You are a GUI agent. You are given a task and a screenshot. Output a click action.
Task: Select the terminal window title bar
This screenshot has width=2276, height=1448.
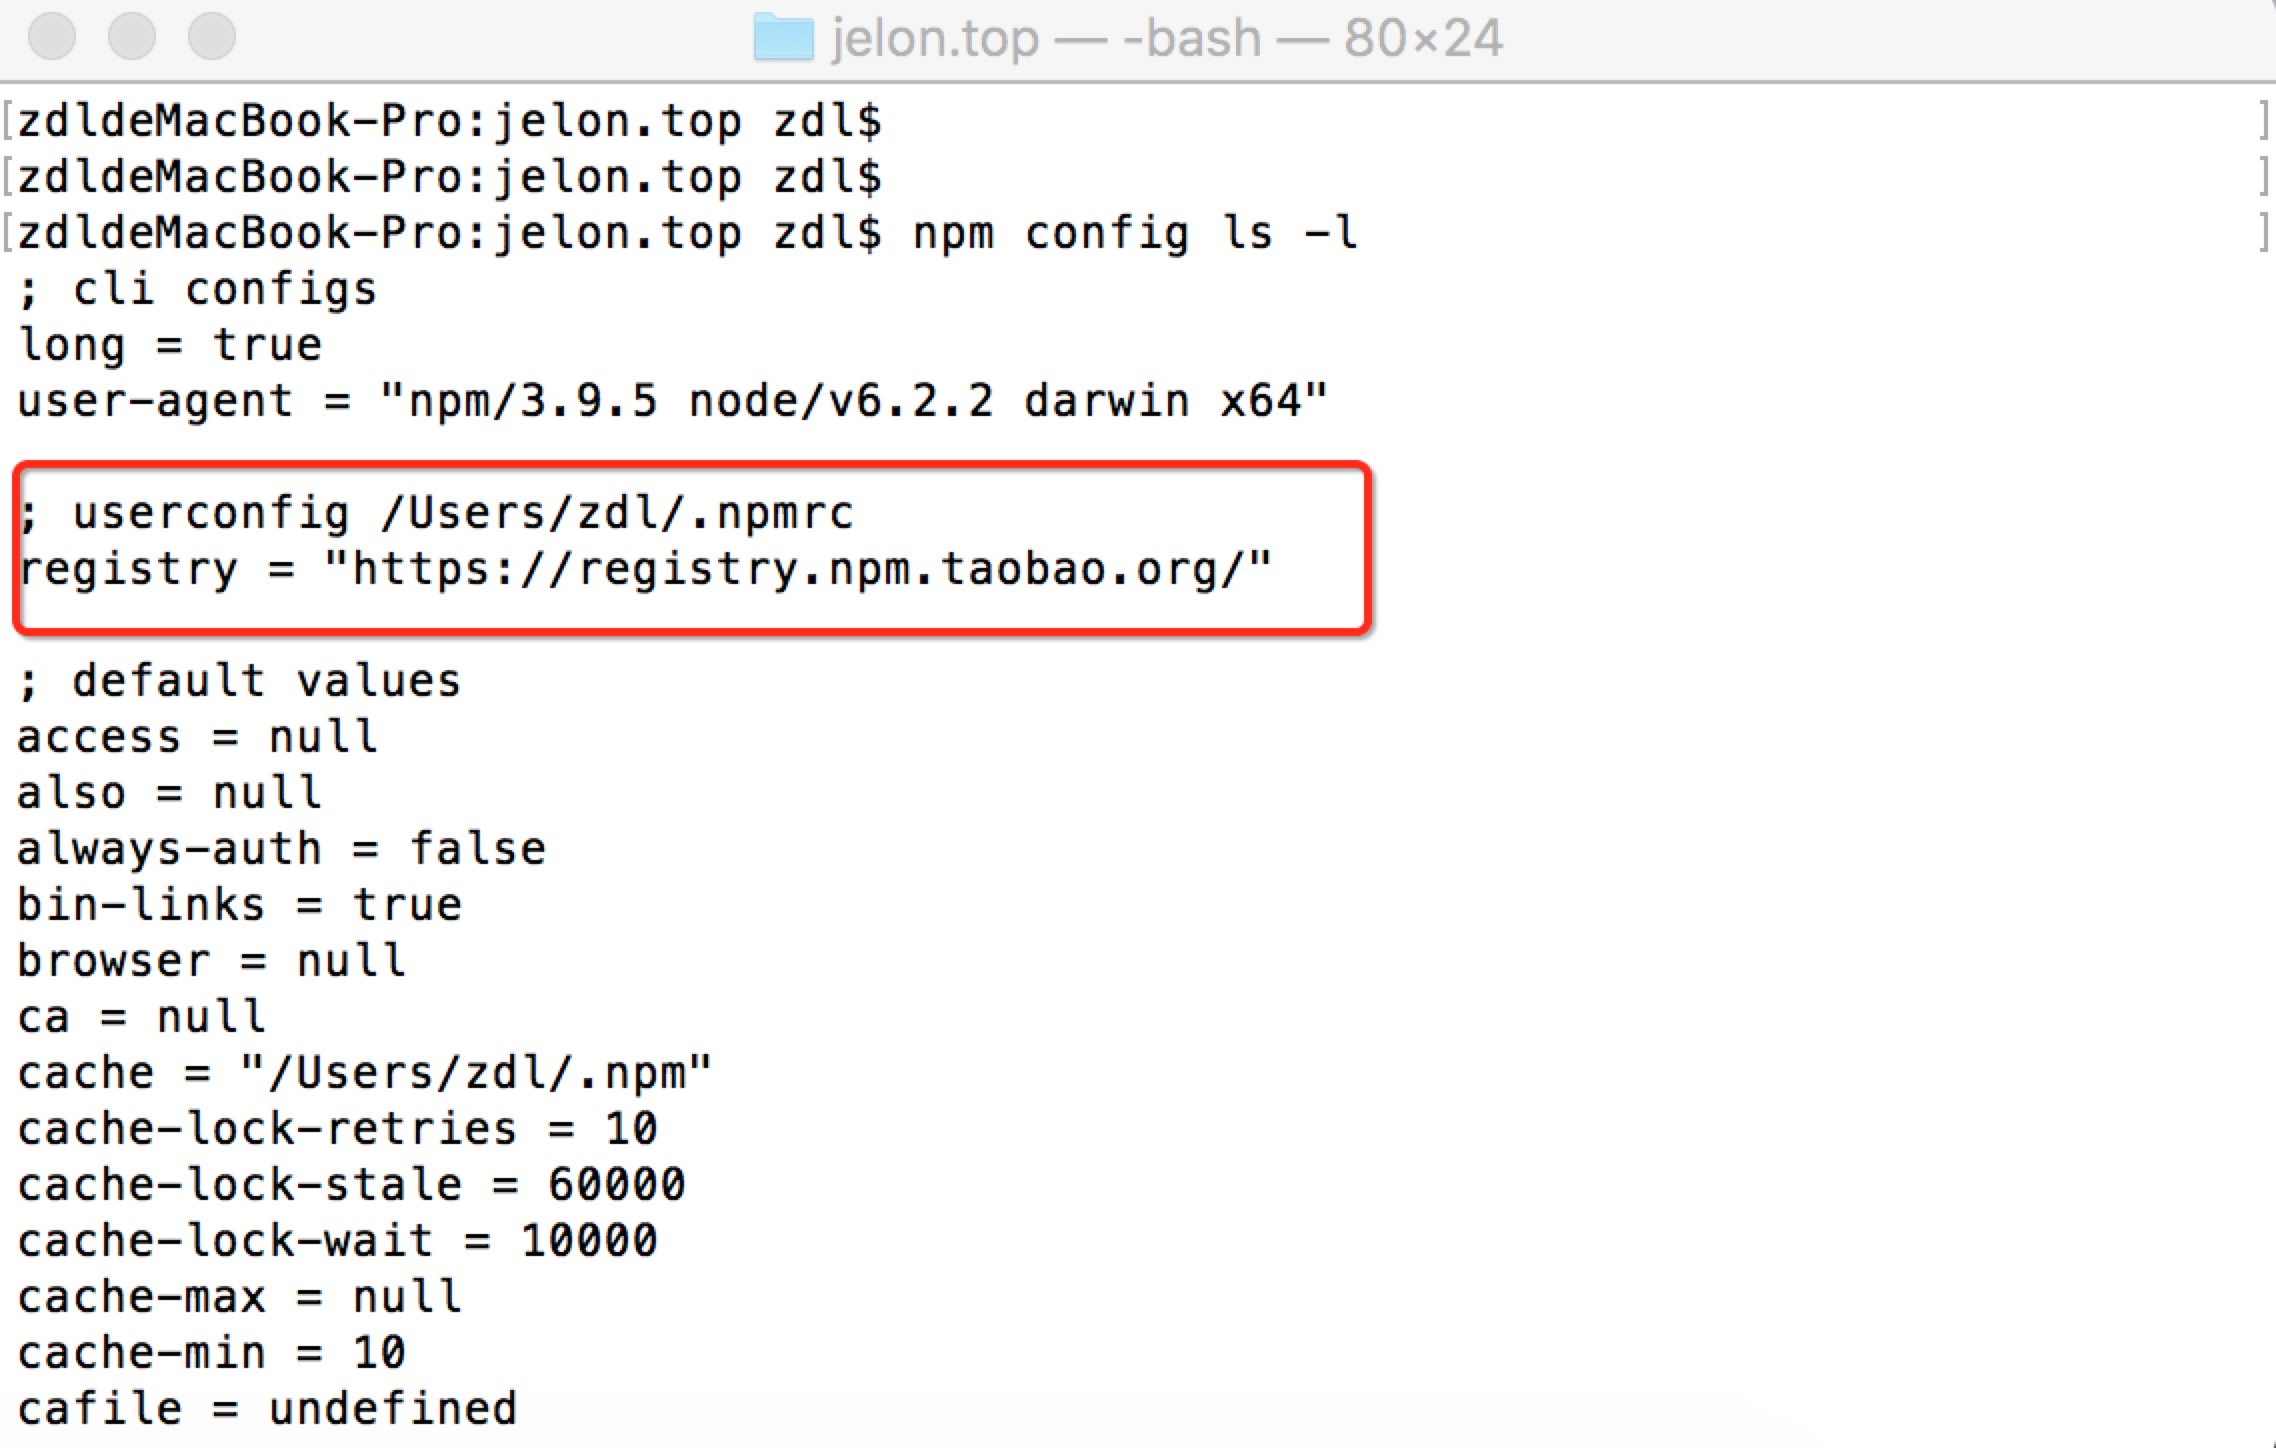[1138, 25]
